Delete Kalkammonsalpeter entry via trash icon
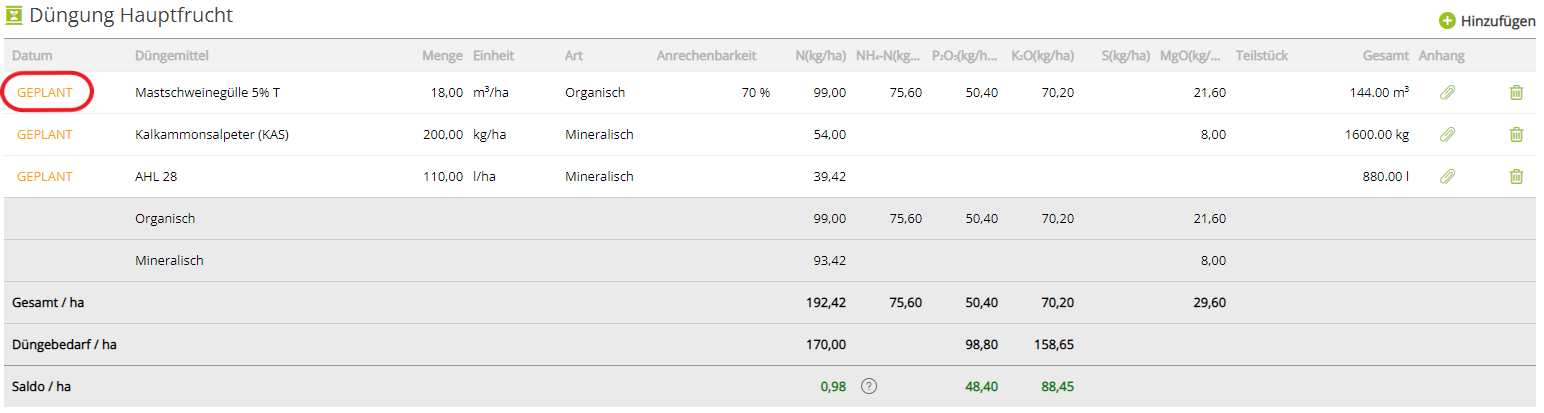 tap(1516, 134)
